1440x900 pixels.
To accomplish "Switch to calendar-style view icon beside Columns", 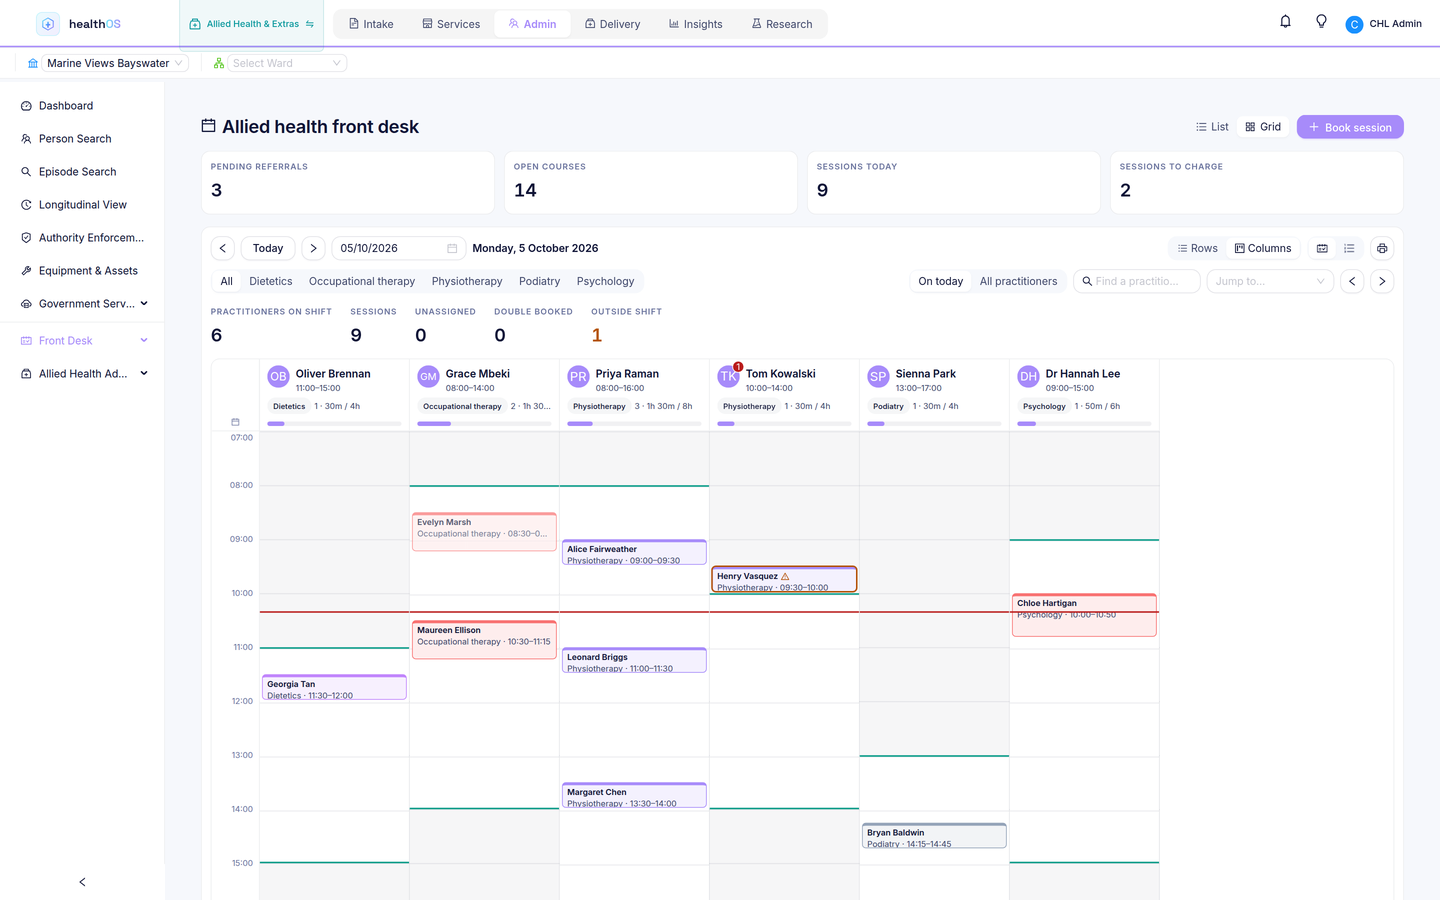I will [x=1322, y=248].
